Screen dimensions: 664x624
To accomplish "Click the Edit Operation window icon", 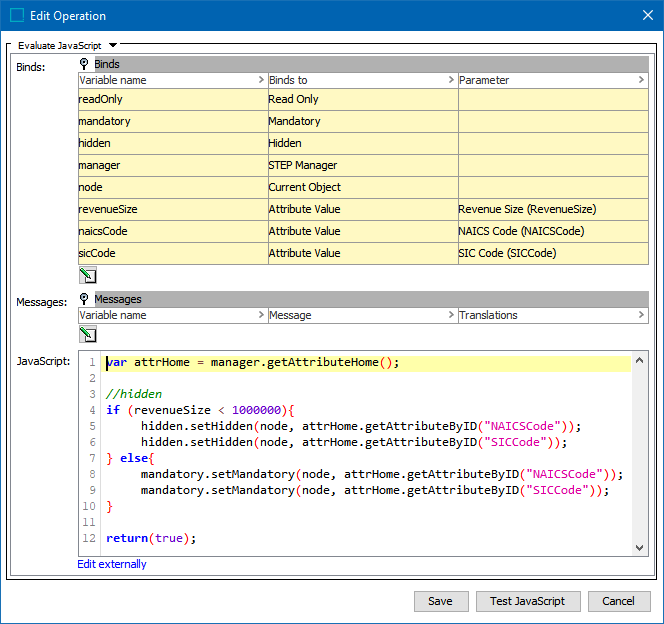I will (x=17, y=15).
